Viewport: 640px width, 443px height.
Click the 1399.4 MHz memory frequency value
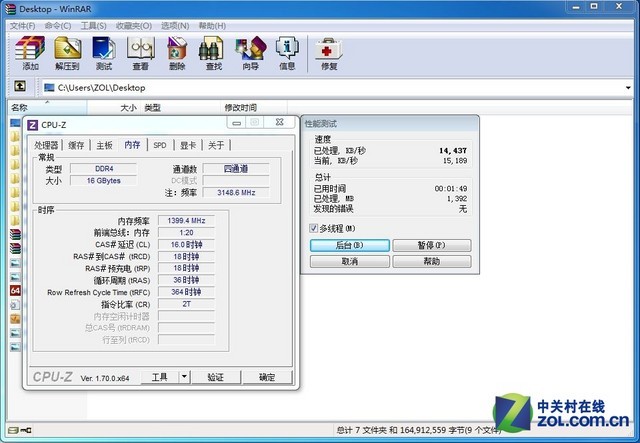186,220
